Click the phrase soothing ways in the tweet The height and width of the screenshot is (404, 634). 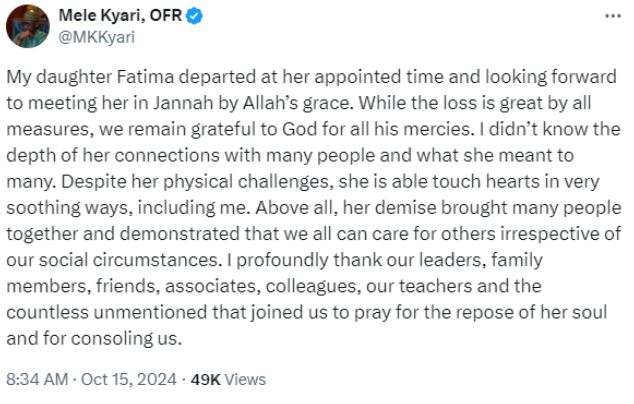click(x=70, y=208)
